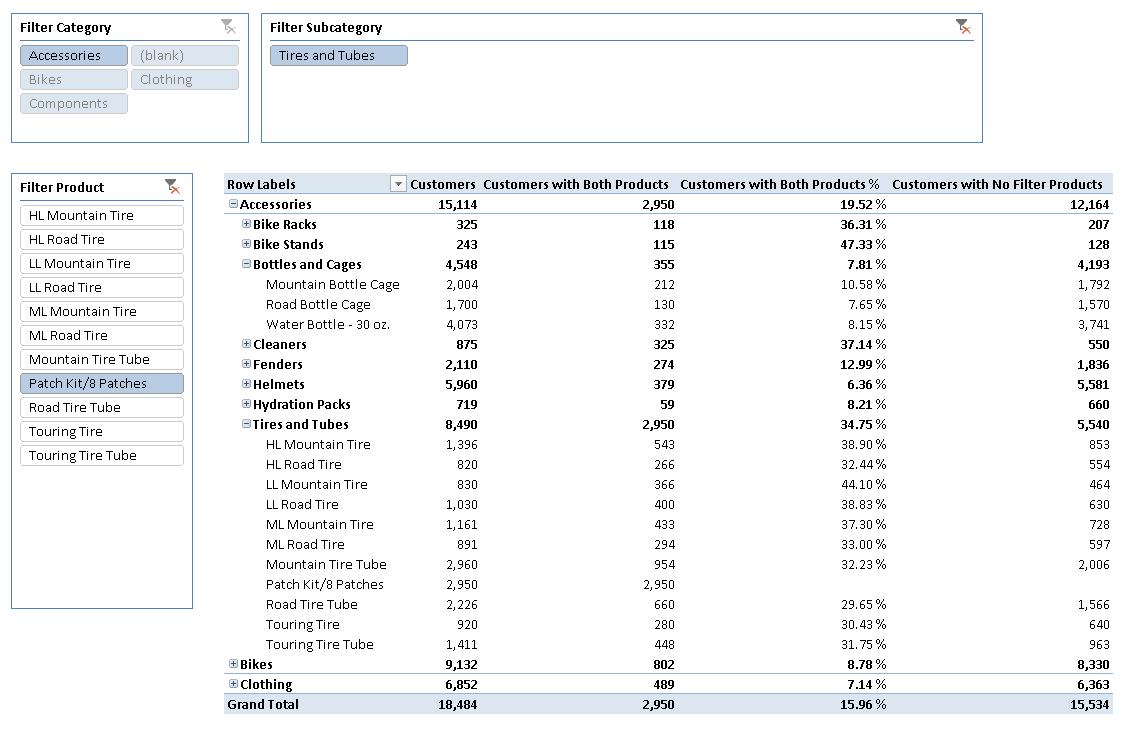This screenshot has height=730, width=1125.
Task: Expand the Bike Stands row
Action: 246,244
